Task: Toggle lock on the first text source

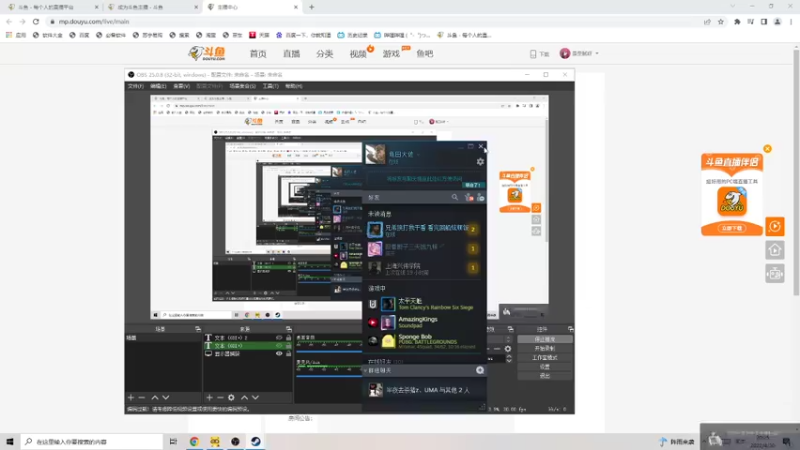Action: (x=288, y=338)
